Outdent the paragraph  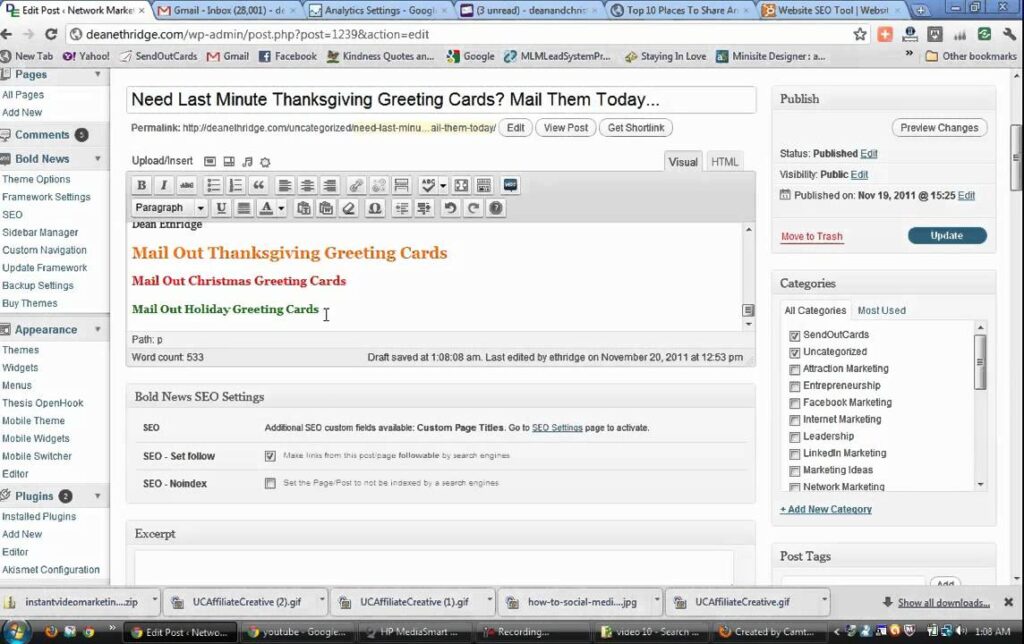[402, 208]
